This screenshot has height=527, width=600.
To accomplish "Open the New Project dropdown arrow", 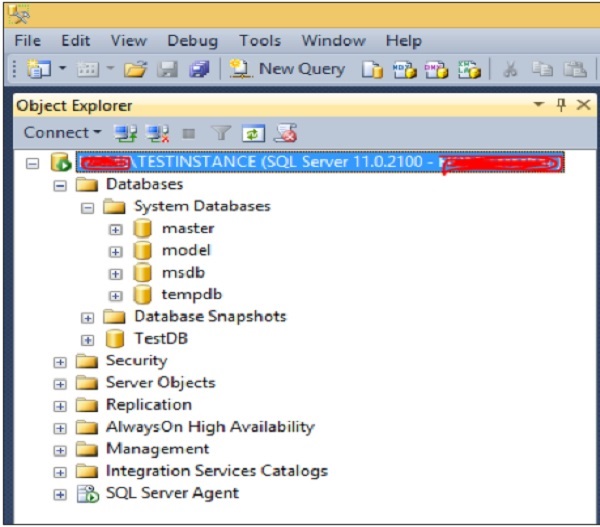I will pos(62,69).
